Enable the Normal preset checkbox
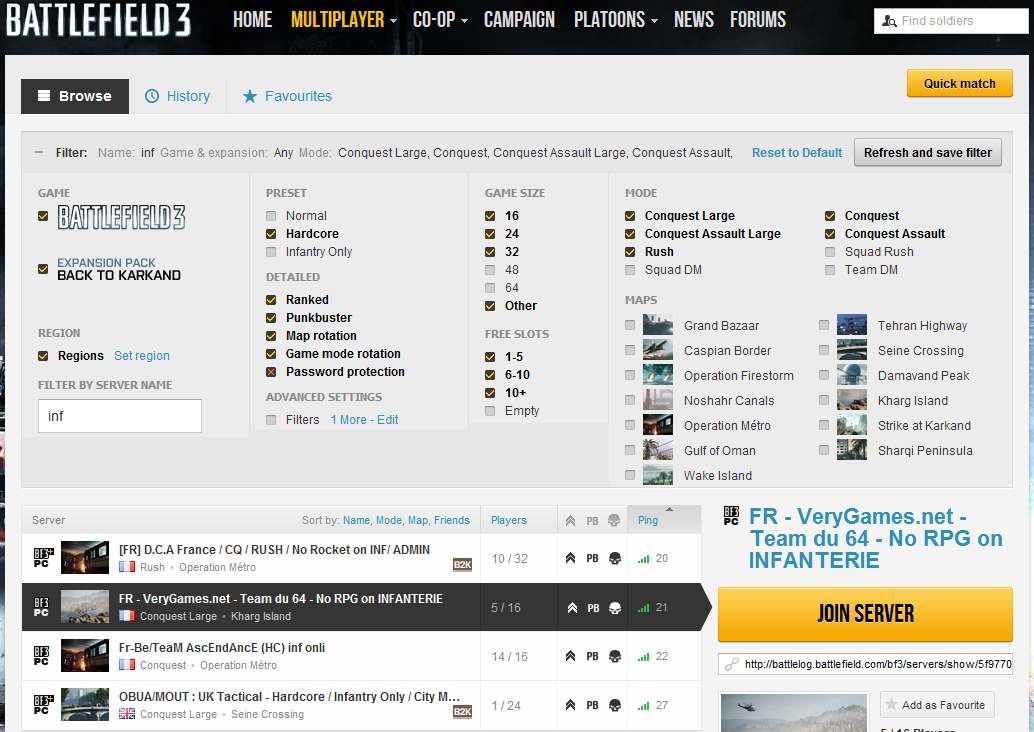The image size is (1034, 732). (x=271, y=215)
